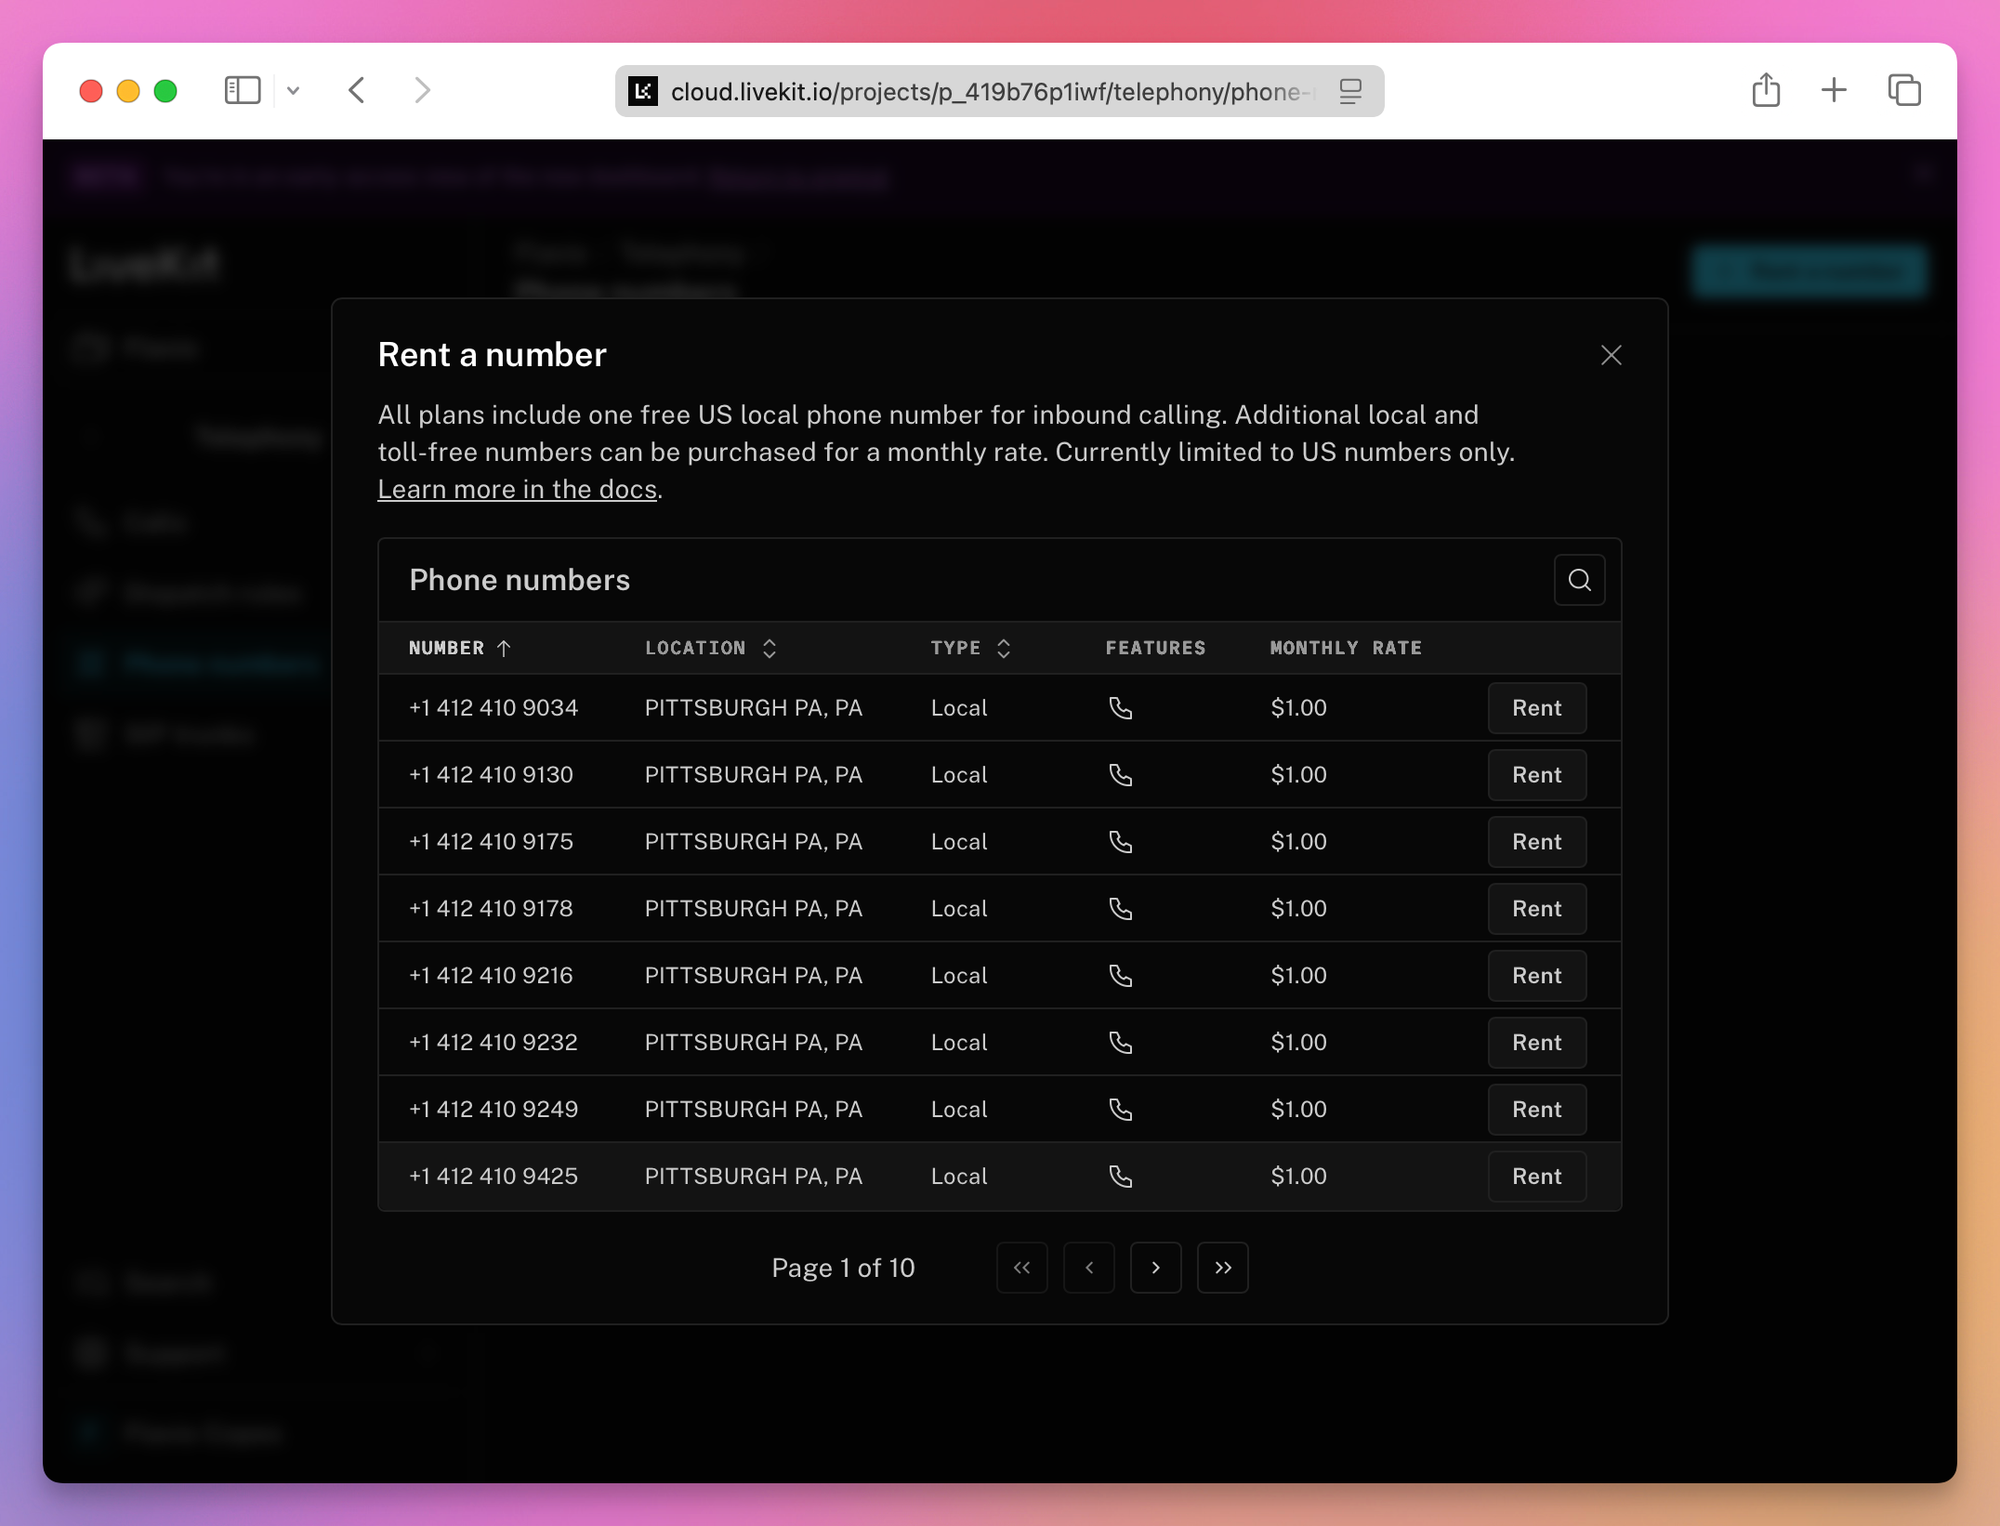This screenshot has width=2000, height=1526.
Task: Rent the number +1 412 410 9232
Action: (x=1536, y=1043)
